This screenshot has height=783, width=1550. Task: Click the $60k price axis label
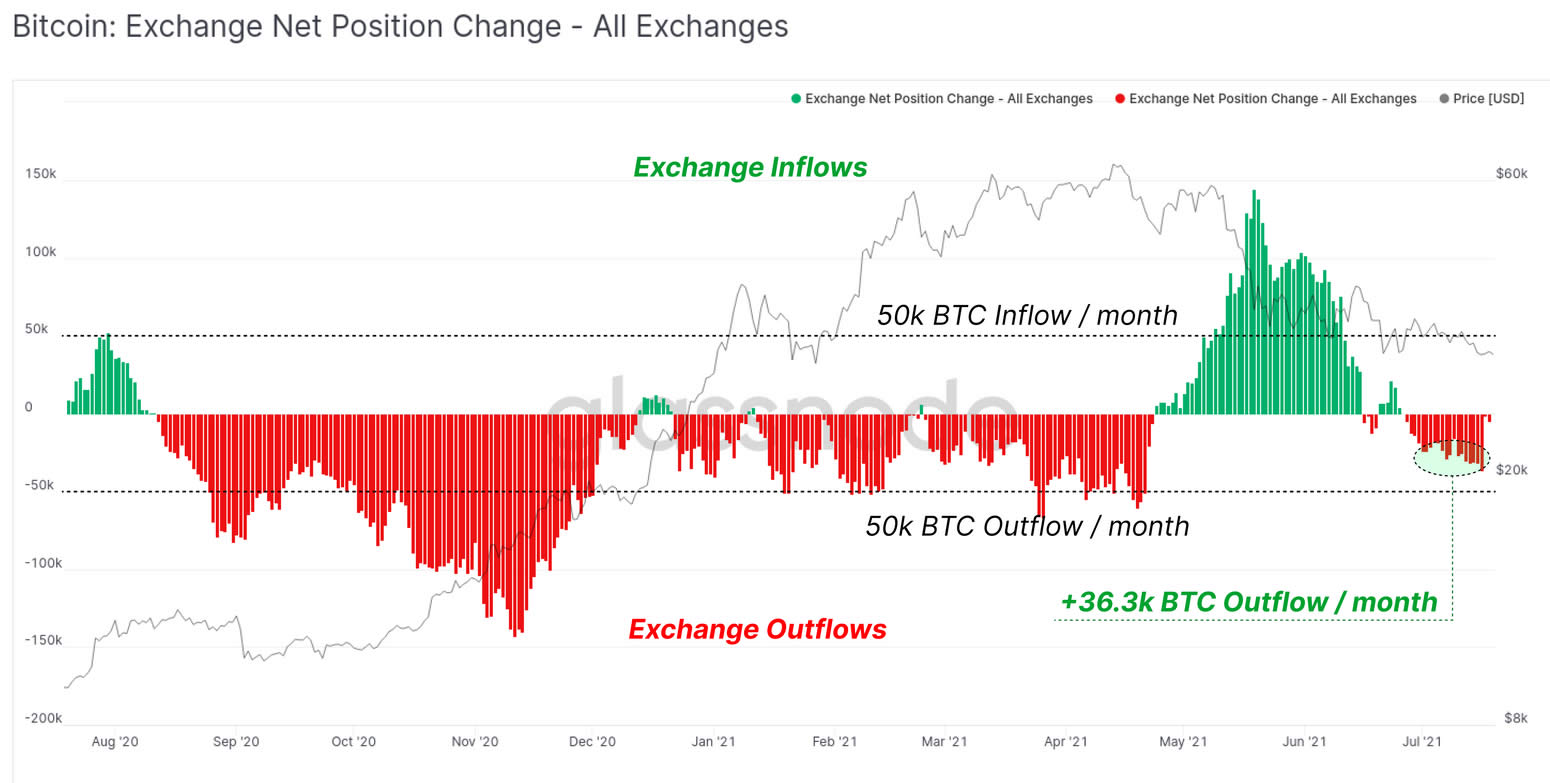[x=1511, y=174]
